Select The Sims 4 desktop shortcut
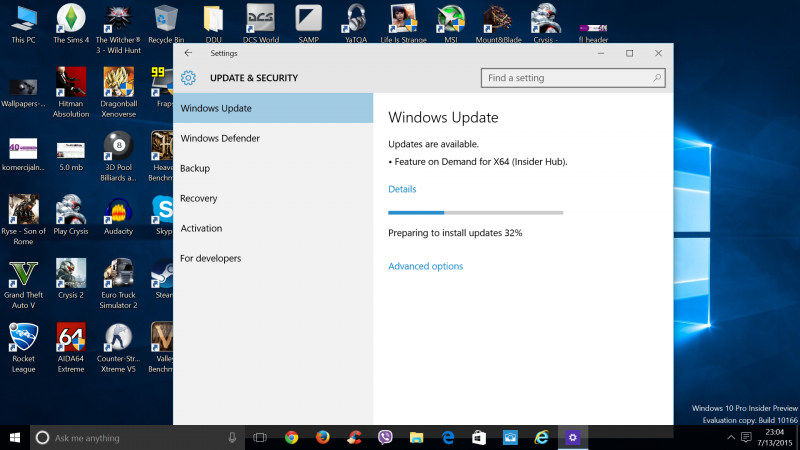 [71, 23]
